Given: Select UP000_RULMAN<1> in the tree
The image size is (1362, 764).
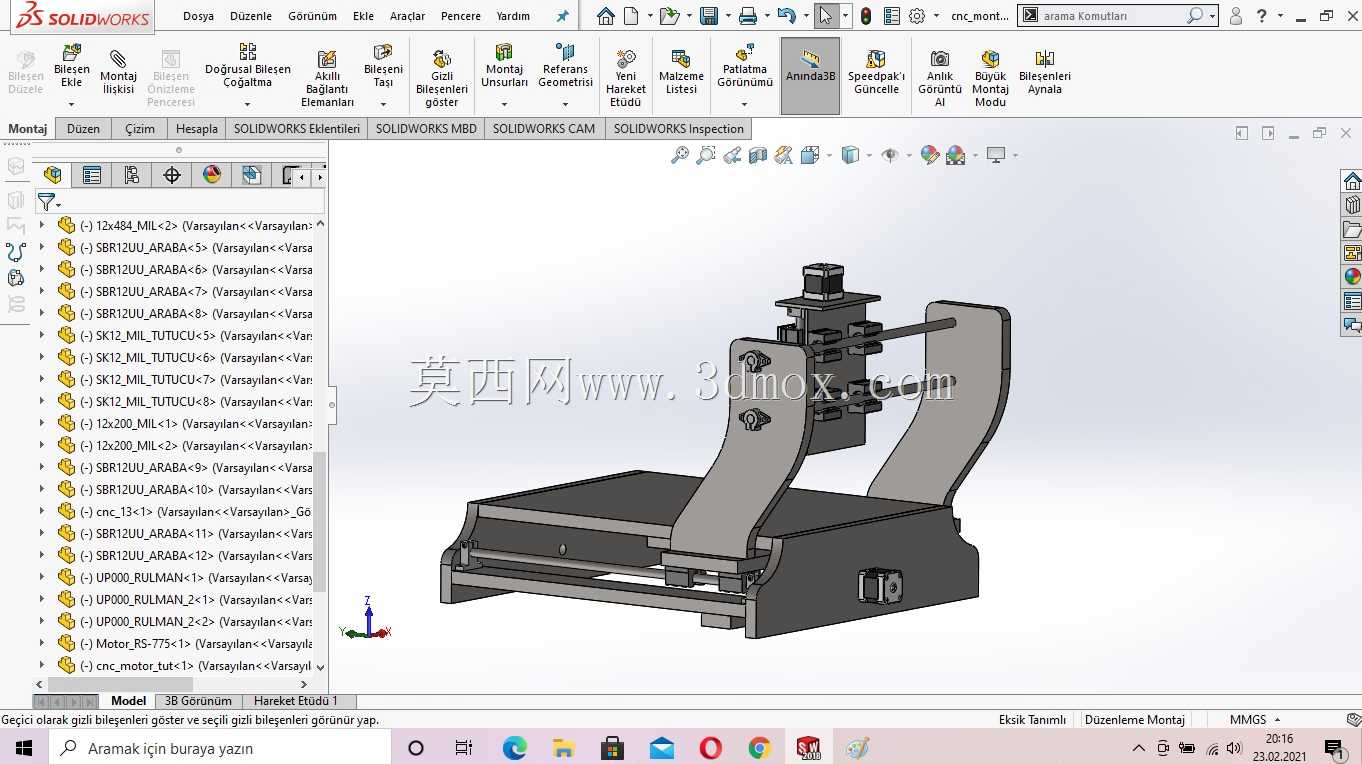Looking at the screenshot, I should 184,577.
